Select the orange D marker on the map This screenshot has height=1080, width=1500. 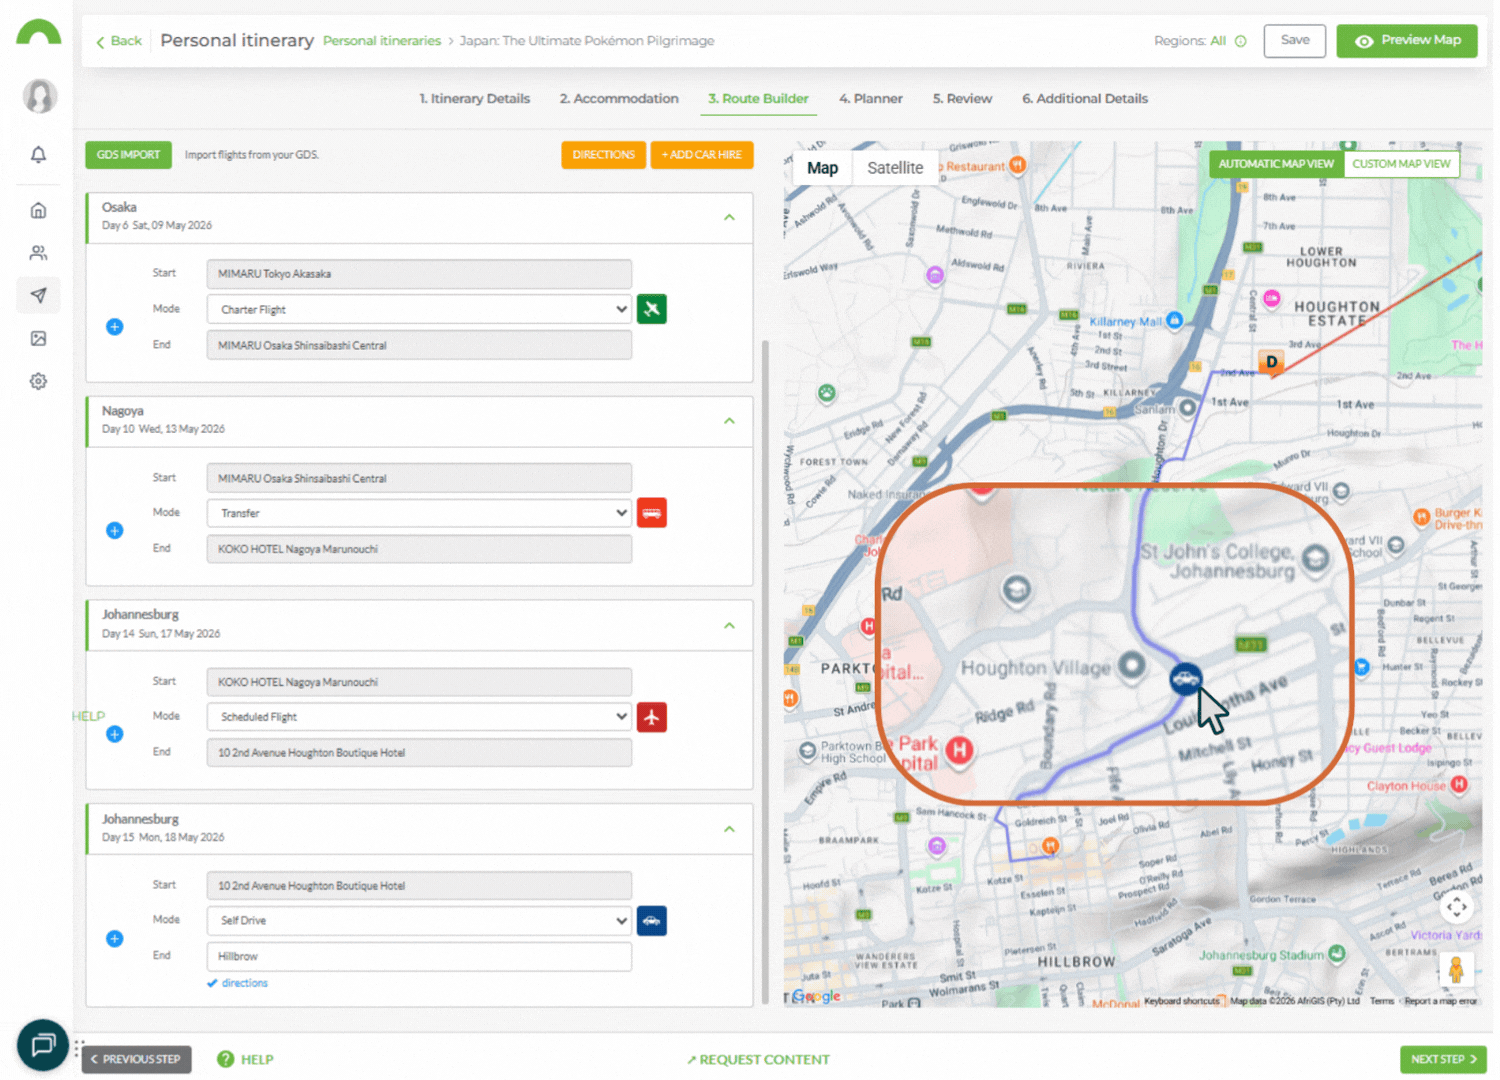(x=1271, y=362)
